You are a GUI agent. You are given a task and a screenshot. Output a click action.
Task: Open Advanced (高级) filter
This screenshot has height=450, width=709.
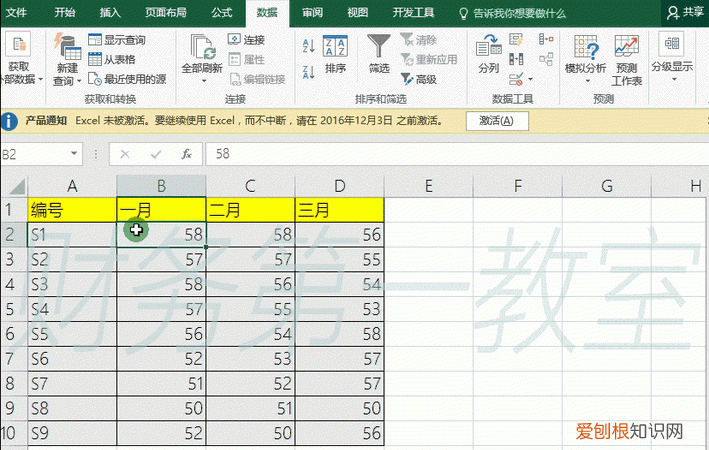tap(418, 79)
